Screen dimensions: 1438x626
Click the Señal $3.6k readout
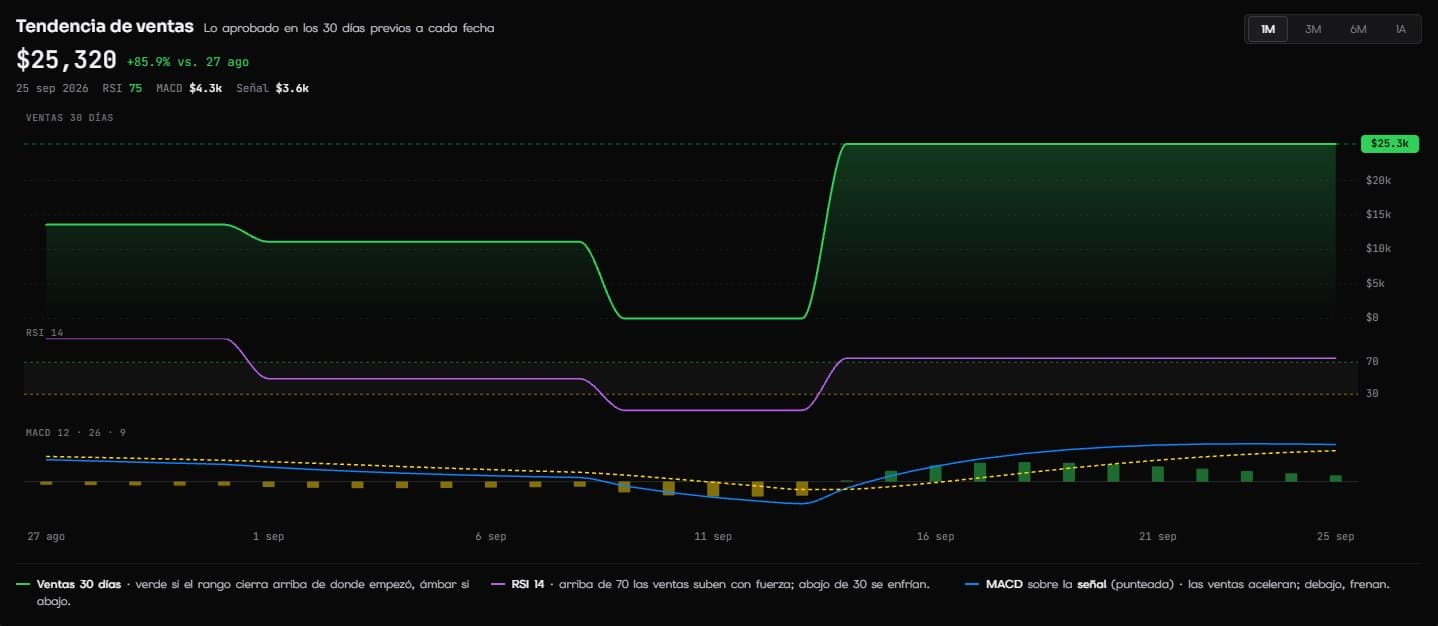click(x=273, y=88)
